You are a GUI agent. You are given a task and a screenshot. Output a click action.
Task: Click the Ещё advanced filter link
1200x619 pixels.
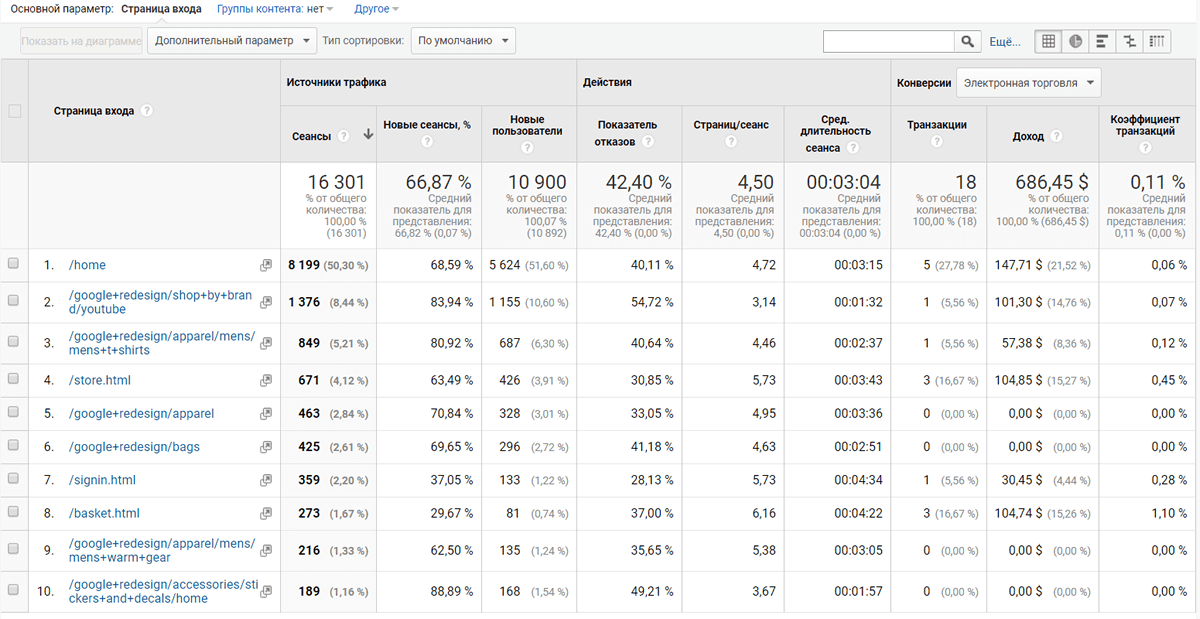(1004, 41)
